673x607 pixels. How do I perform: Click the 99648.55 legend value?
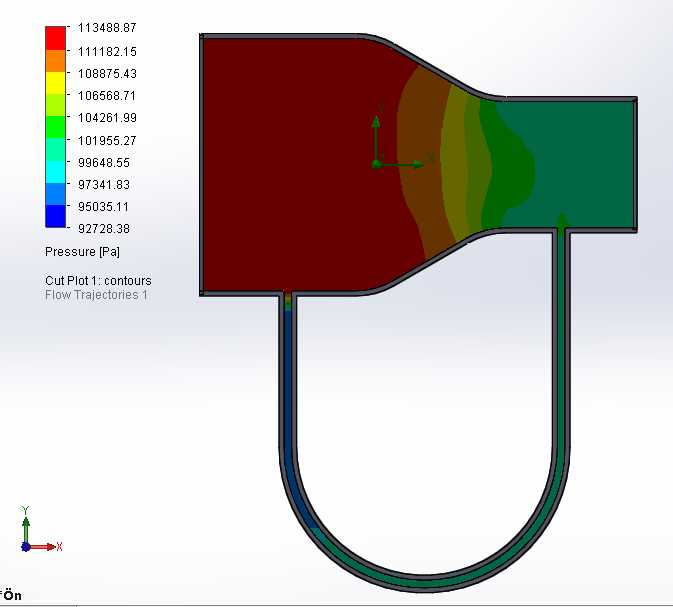104,163
